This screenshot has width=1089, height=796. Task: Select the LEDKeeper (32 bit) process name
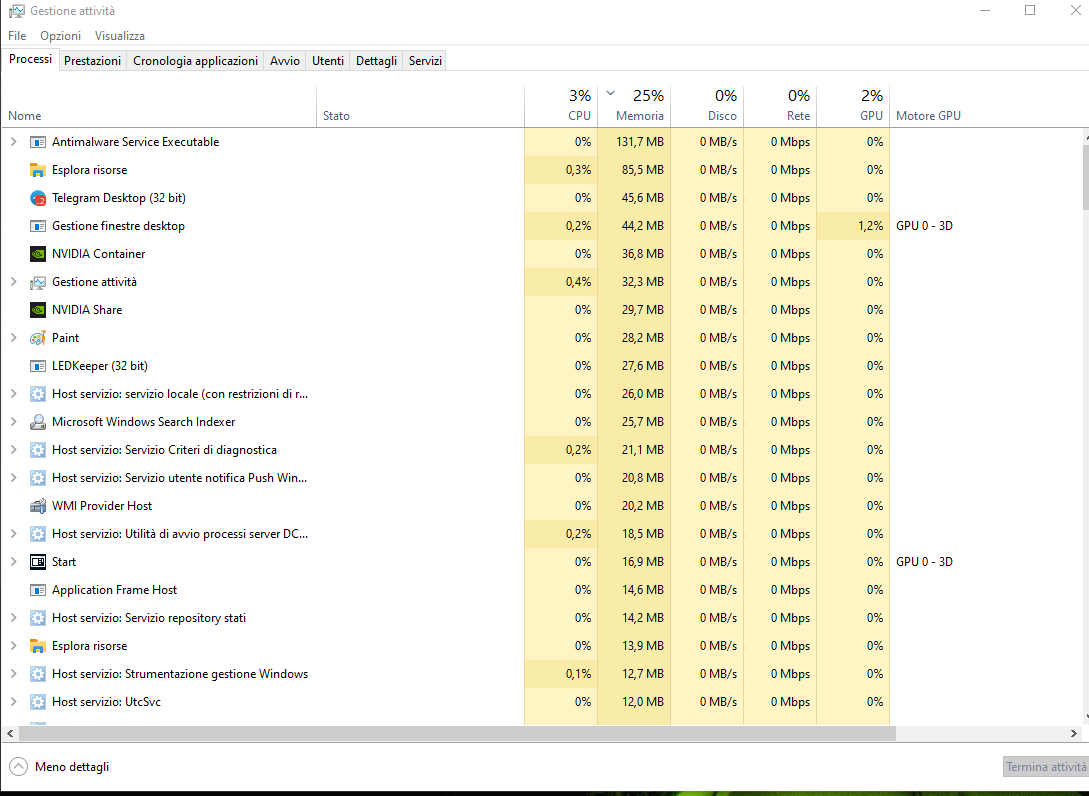pyautogui.click(x=100, y=366)
